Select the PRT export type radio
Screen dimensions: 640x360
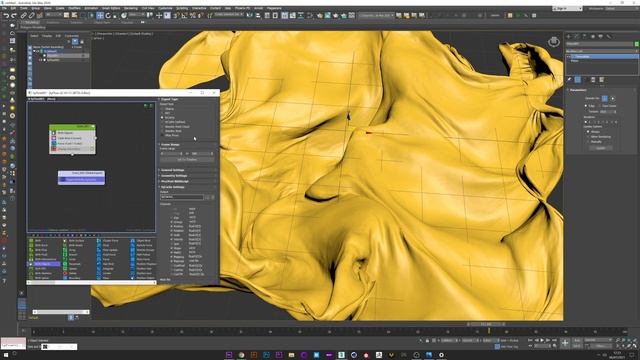click(162, 113)
